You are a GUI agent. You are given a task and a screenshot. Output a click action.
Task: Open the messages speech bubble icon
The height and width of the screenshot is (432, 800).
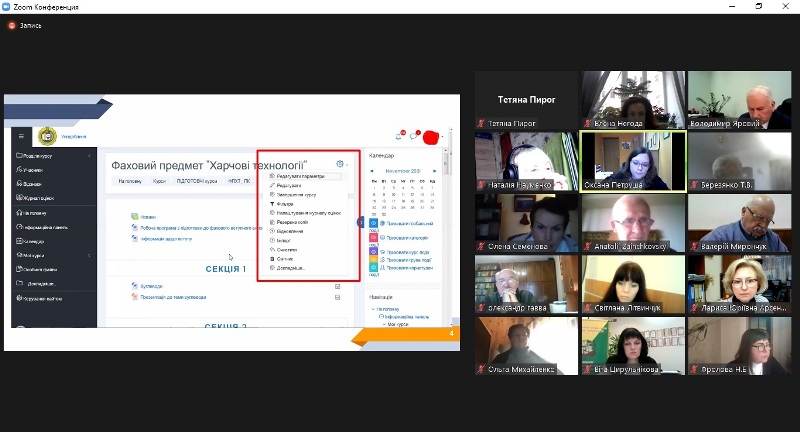coord(414,136)
